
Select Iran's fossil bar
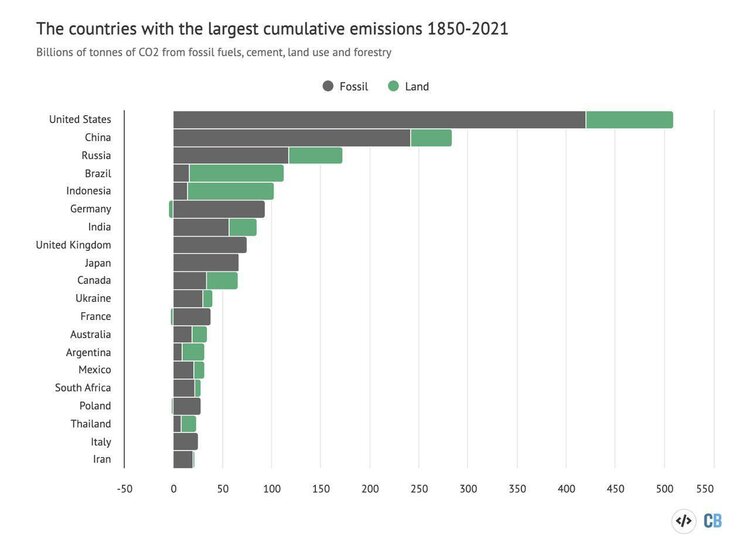tap(183, 460)
